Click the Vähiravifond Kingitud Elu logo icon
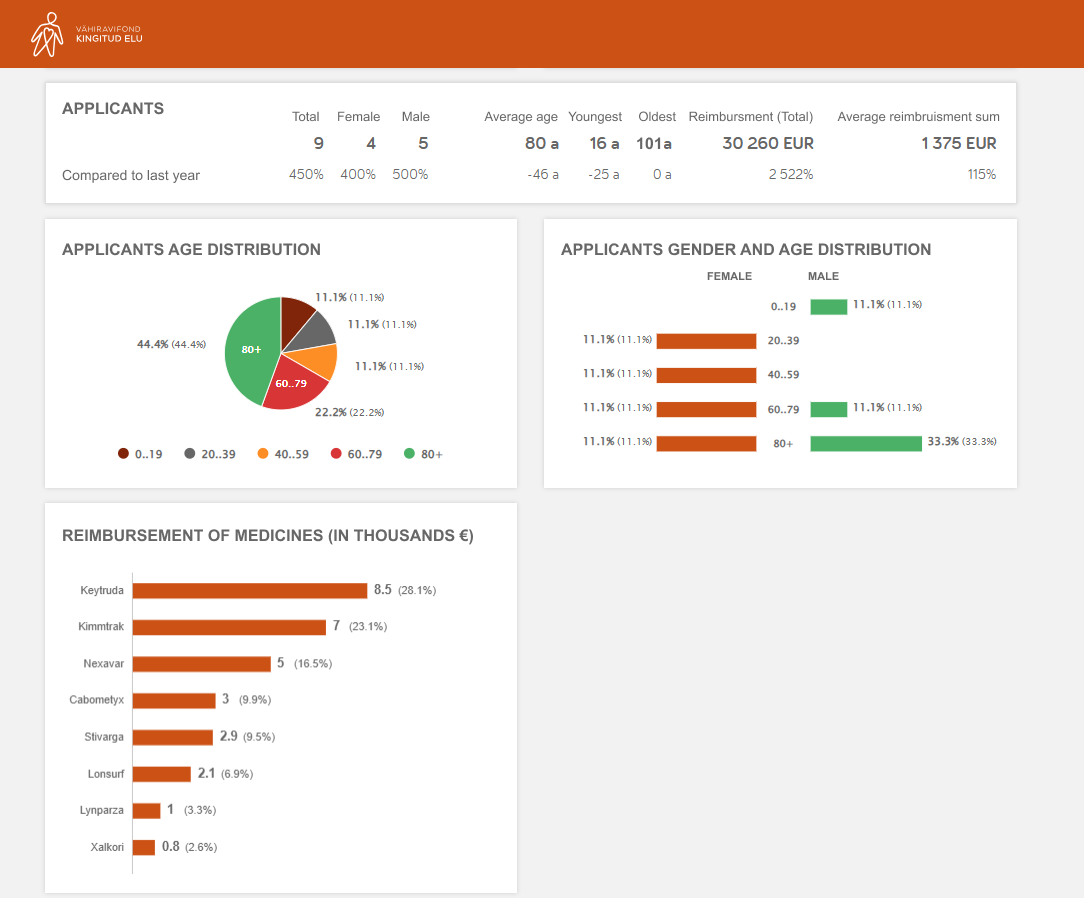The height and width of the screenshot is (898, 1084). click(x=47, y=35)
